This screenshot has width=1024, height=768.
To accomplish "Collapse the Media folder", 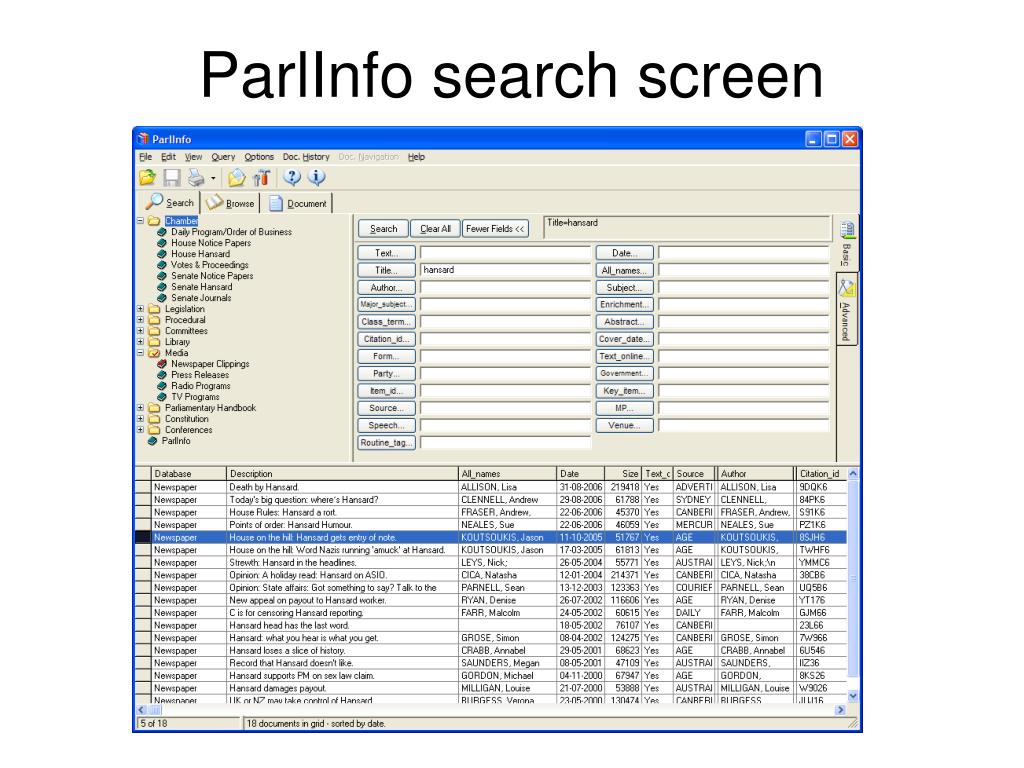I will point(140,353).
